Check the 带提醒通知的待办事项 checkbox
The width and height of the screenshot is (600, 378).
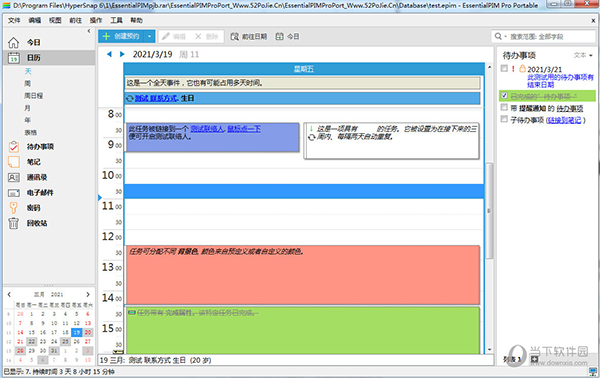tap(504, 108)
